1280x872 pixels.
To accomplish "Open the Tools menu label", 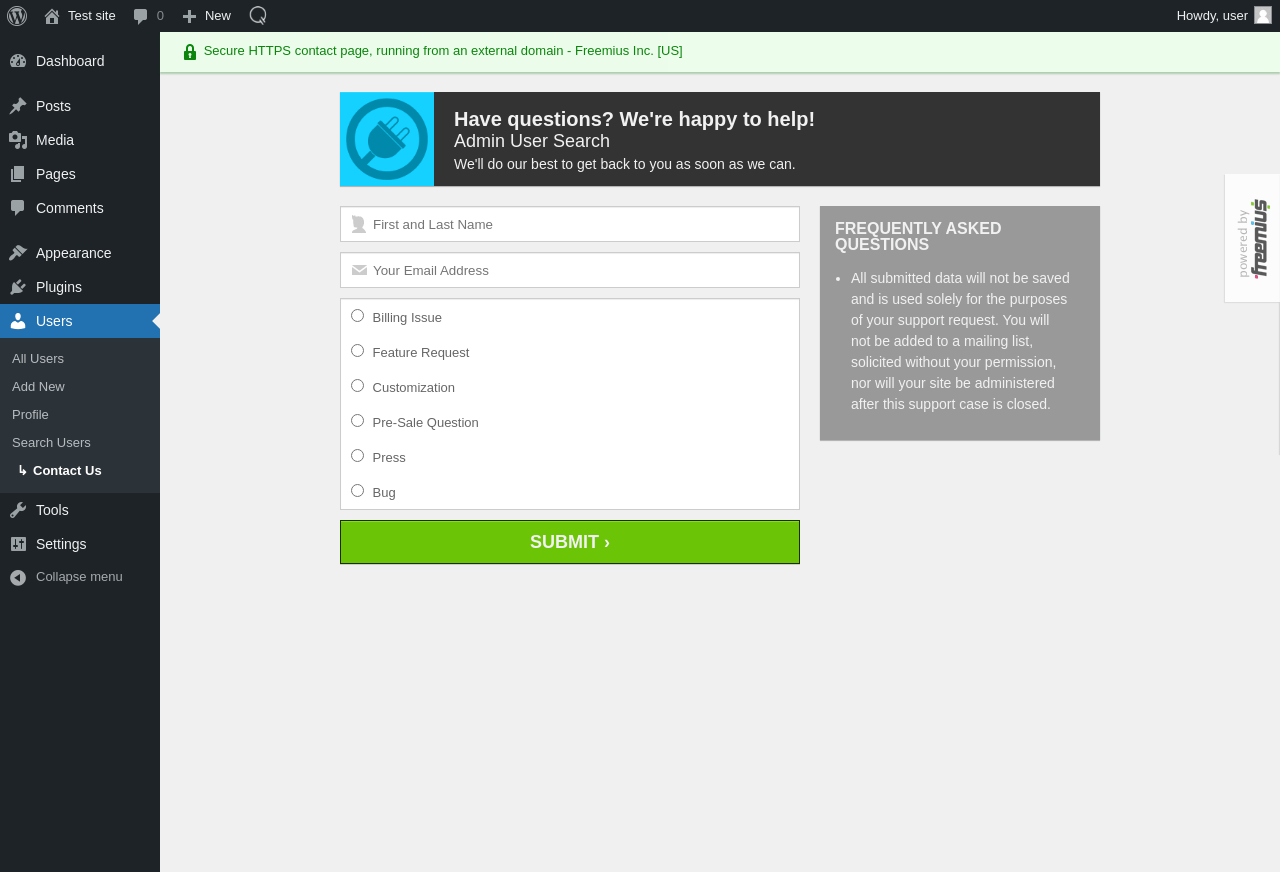I will (x=52, y=510).
